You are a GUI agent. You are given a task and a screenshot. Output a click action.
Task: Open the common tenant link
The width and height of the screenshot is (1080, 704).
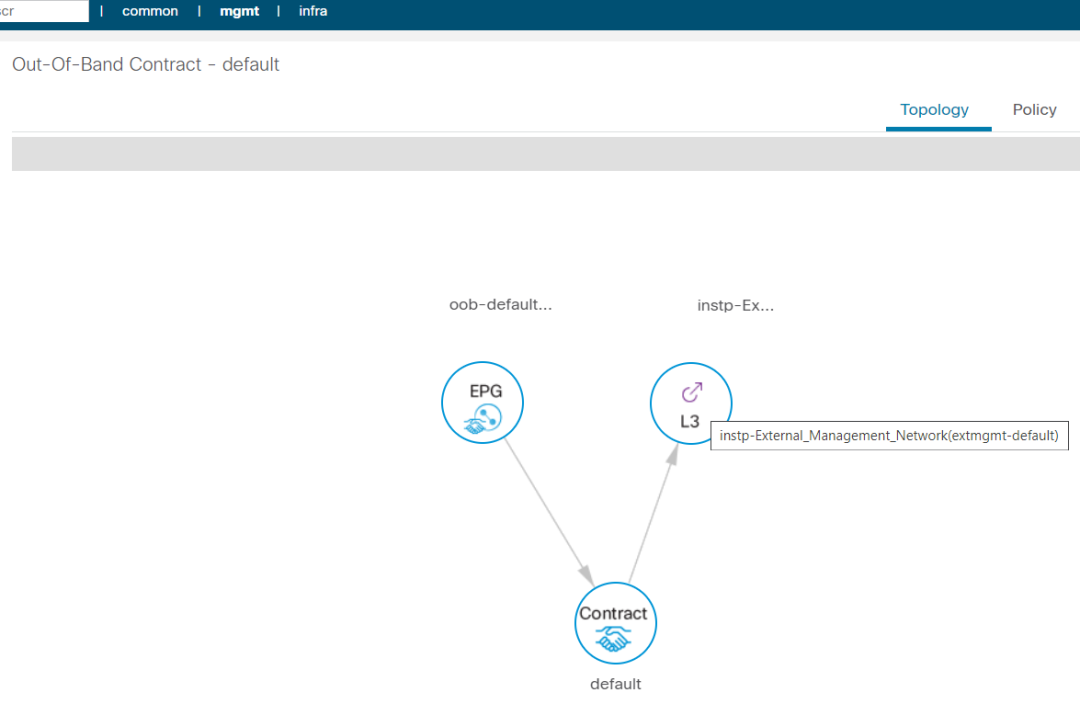pyautogui.click(x=149, y=11)
